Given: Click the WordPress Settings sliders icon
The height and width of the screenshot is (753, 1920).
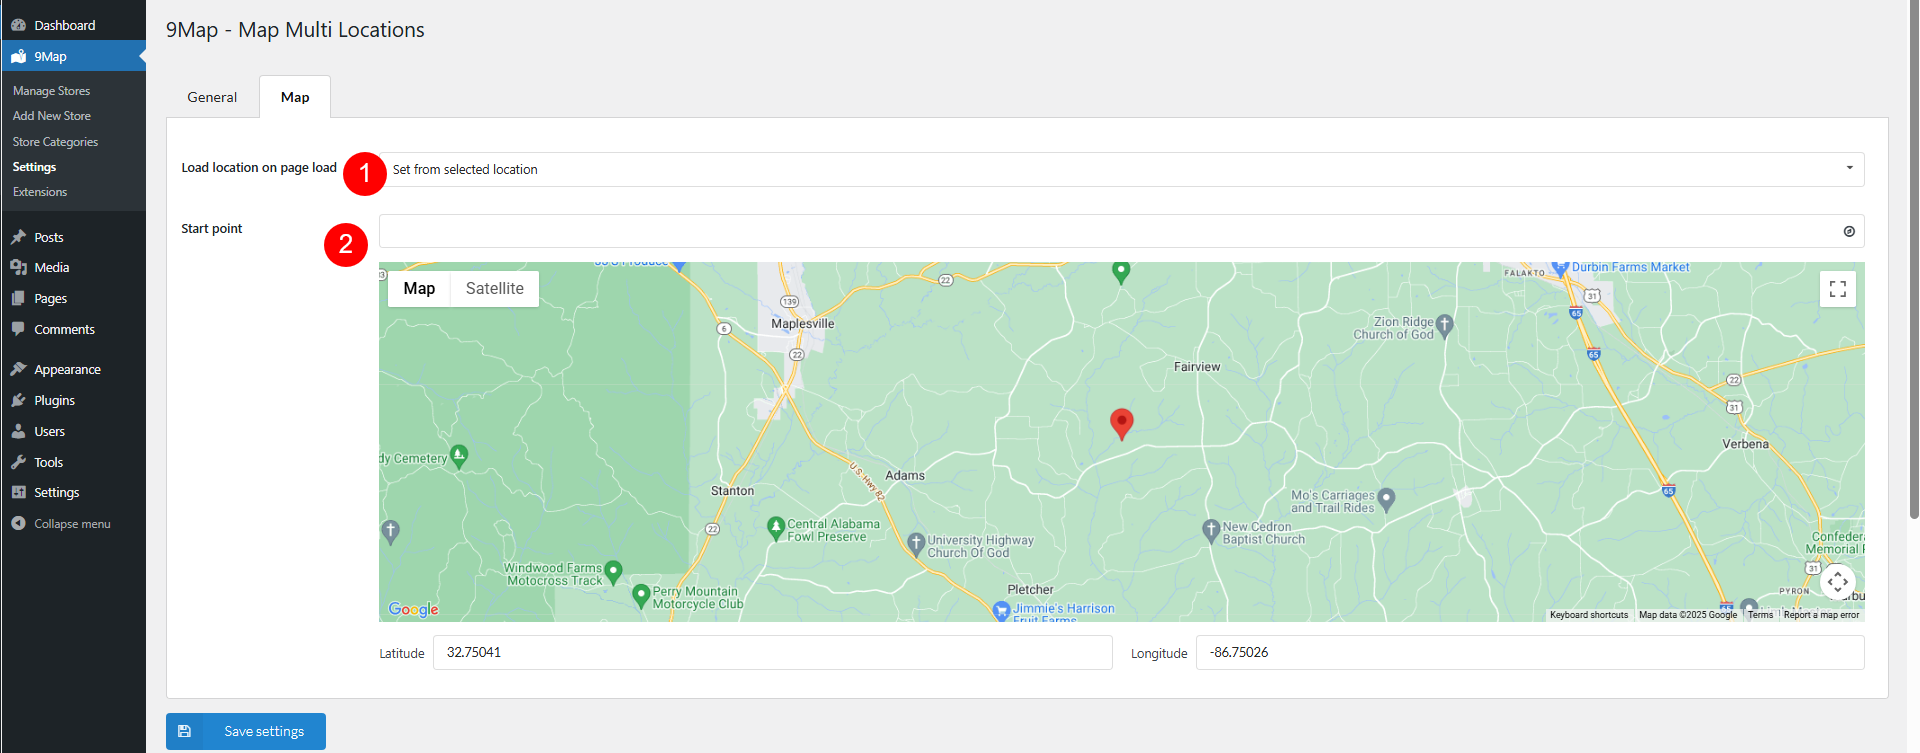Looking at the screenshot, I should [18, 492].
